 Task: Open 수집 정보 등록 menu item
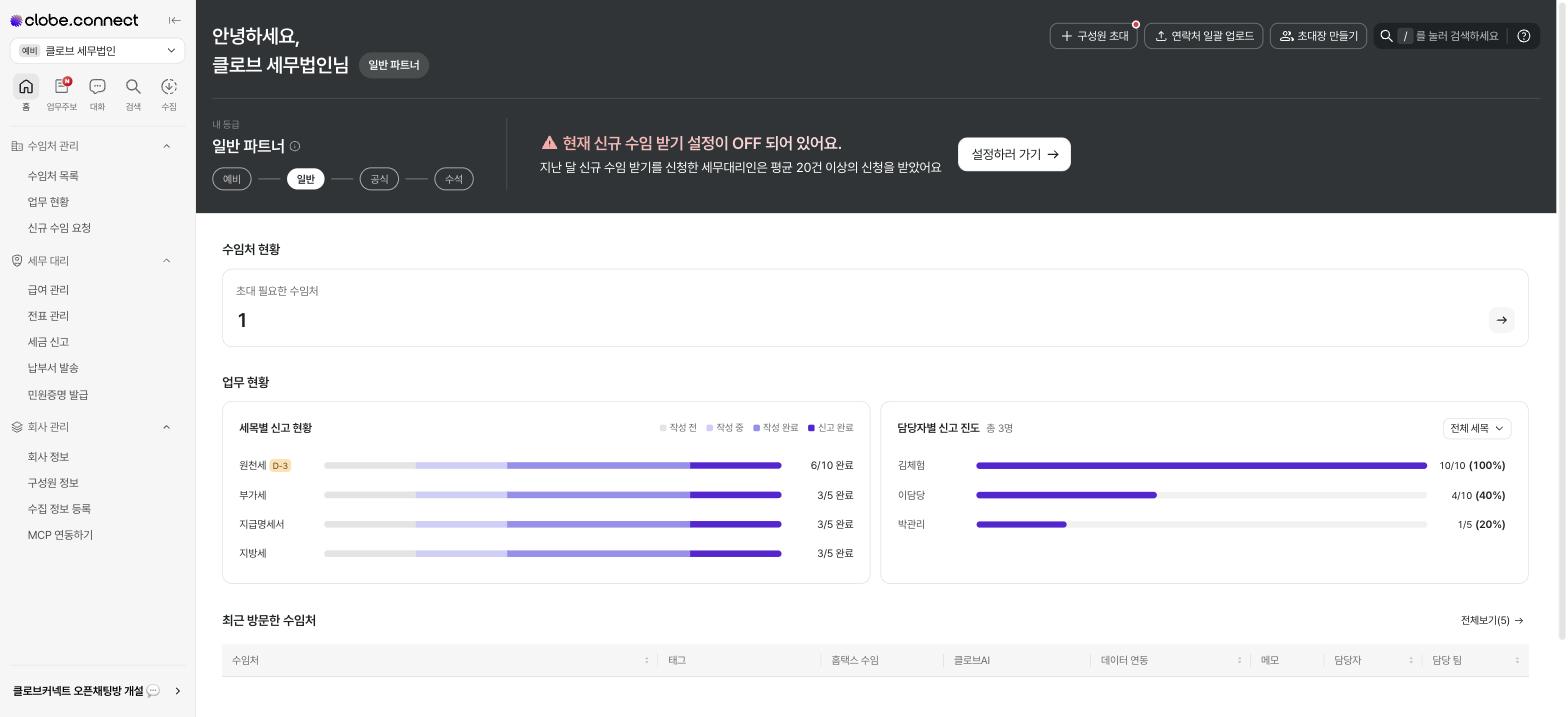point(59,509)
